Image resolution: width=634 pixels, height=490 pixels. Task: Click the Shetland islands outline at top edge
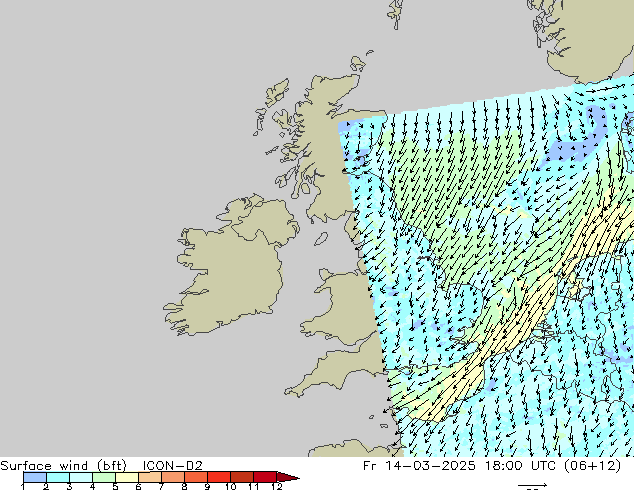click(x=396, y=14)
